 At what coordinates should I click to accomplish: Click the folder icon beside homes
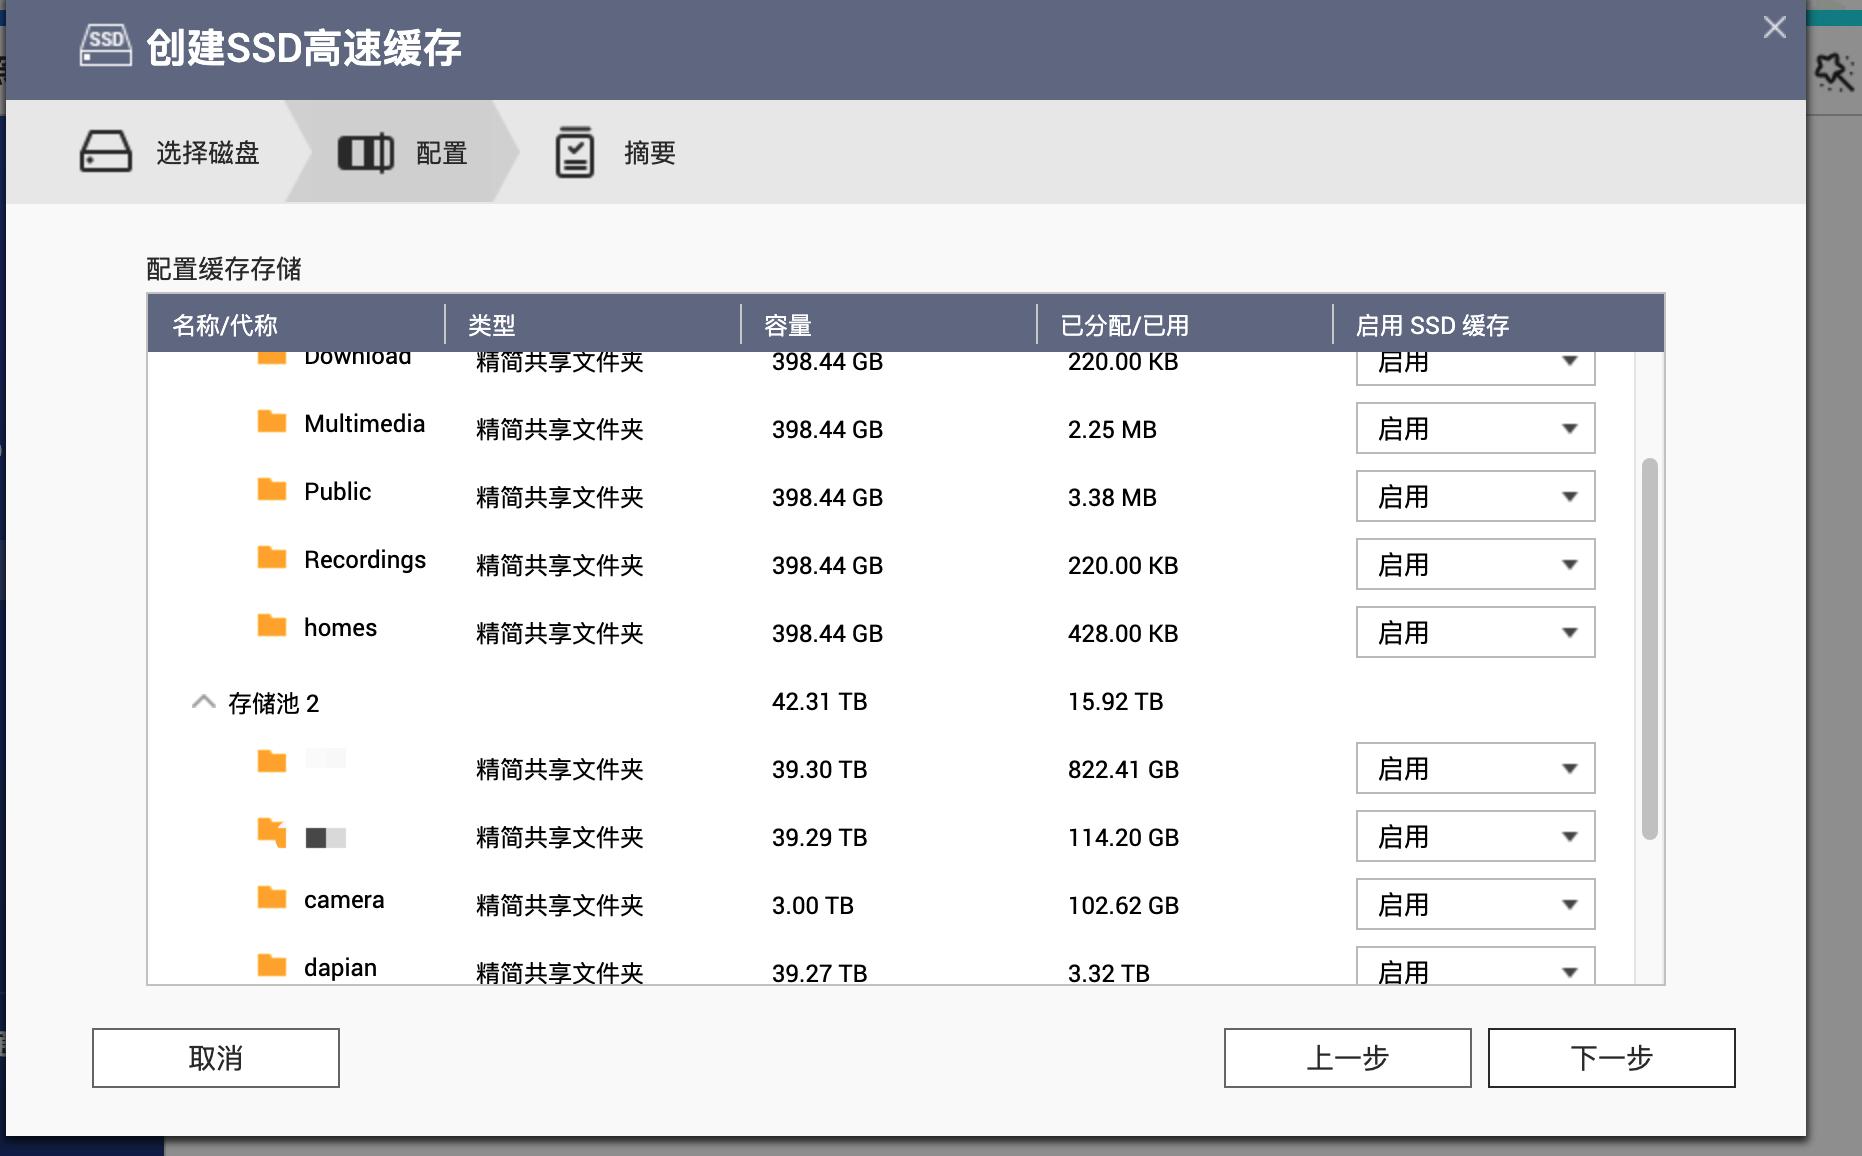point(271,627)
